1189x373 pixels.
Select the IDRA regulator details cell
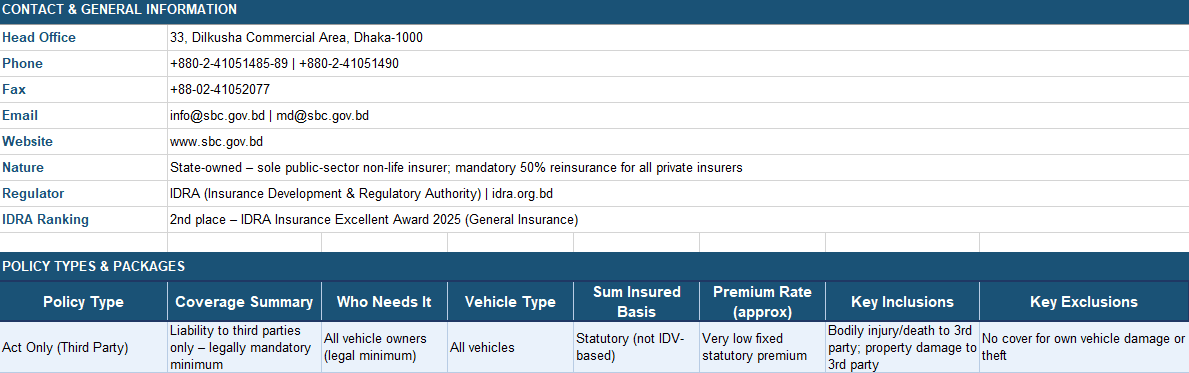click(678, 193)
